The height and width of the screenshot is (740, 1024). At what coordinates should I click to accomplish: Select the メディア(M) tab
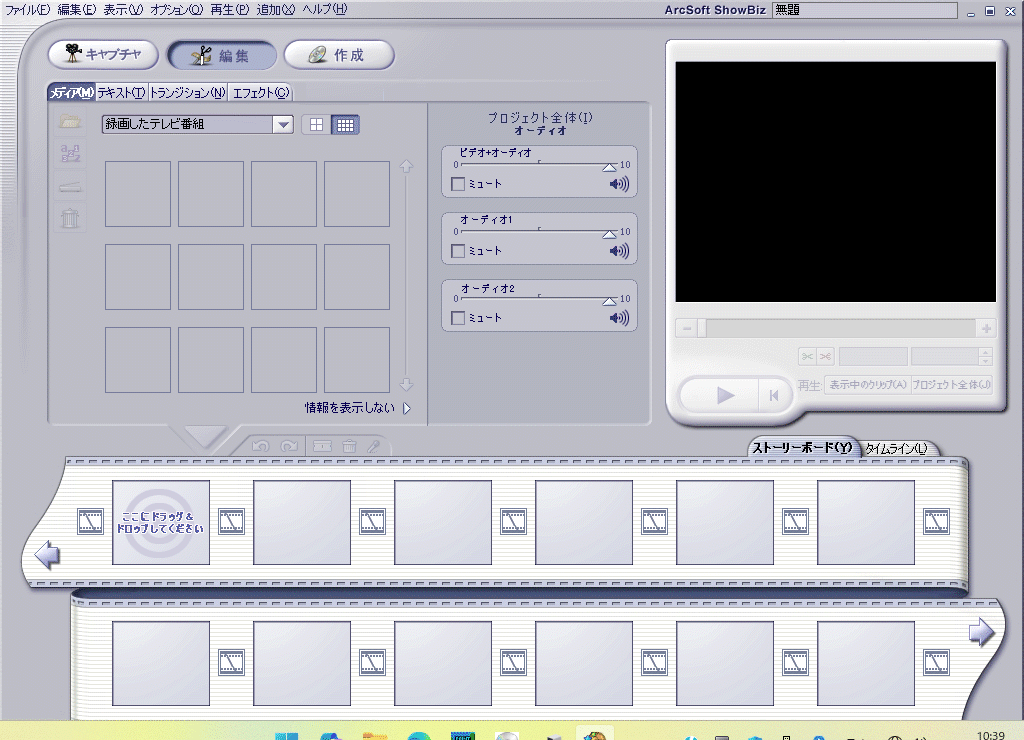pyautogui.click(x=71, y=93)
